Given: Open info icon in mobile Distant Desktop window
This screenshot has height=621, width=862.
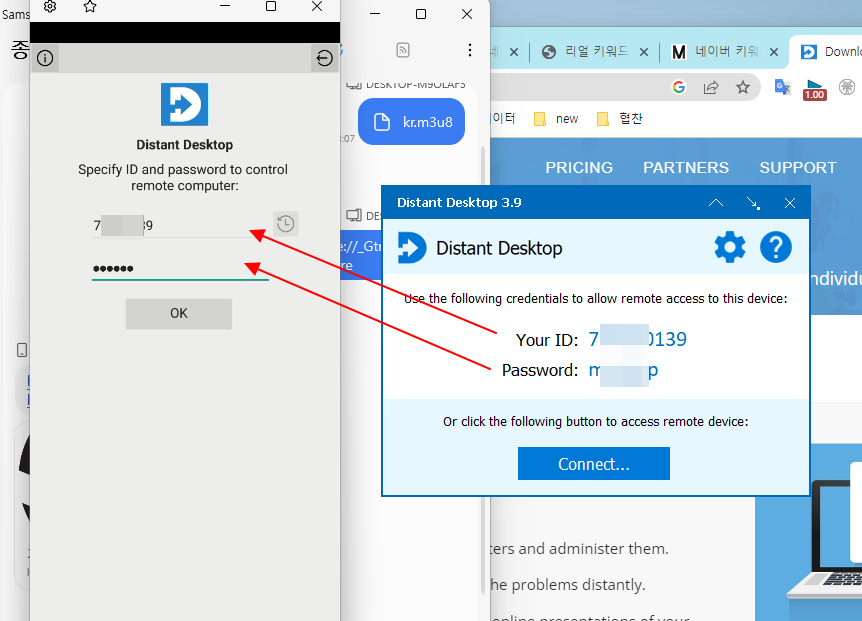Looking at the screenshot, I should [45, 58].
